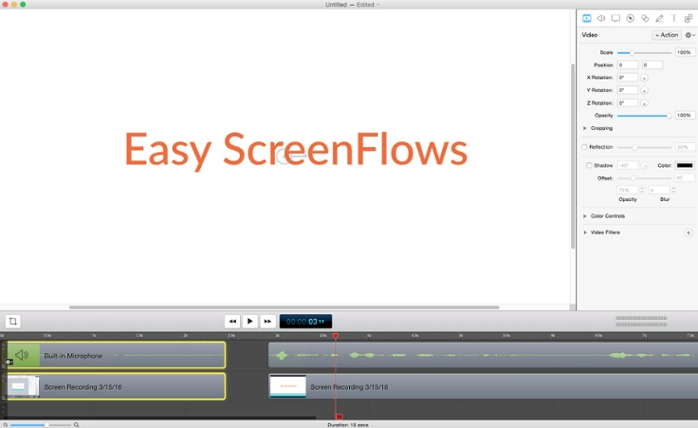This screenshot has height=428, width=698.
Task: Enable the Shadow checkbox
Action: pos(589,165)
